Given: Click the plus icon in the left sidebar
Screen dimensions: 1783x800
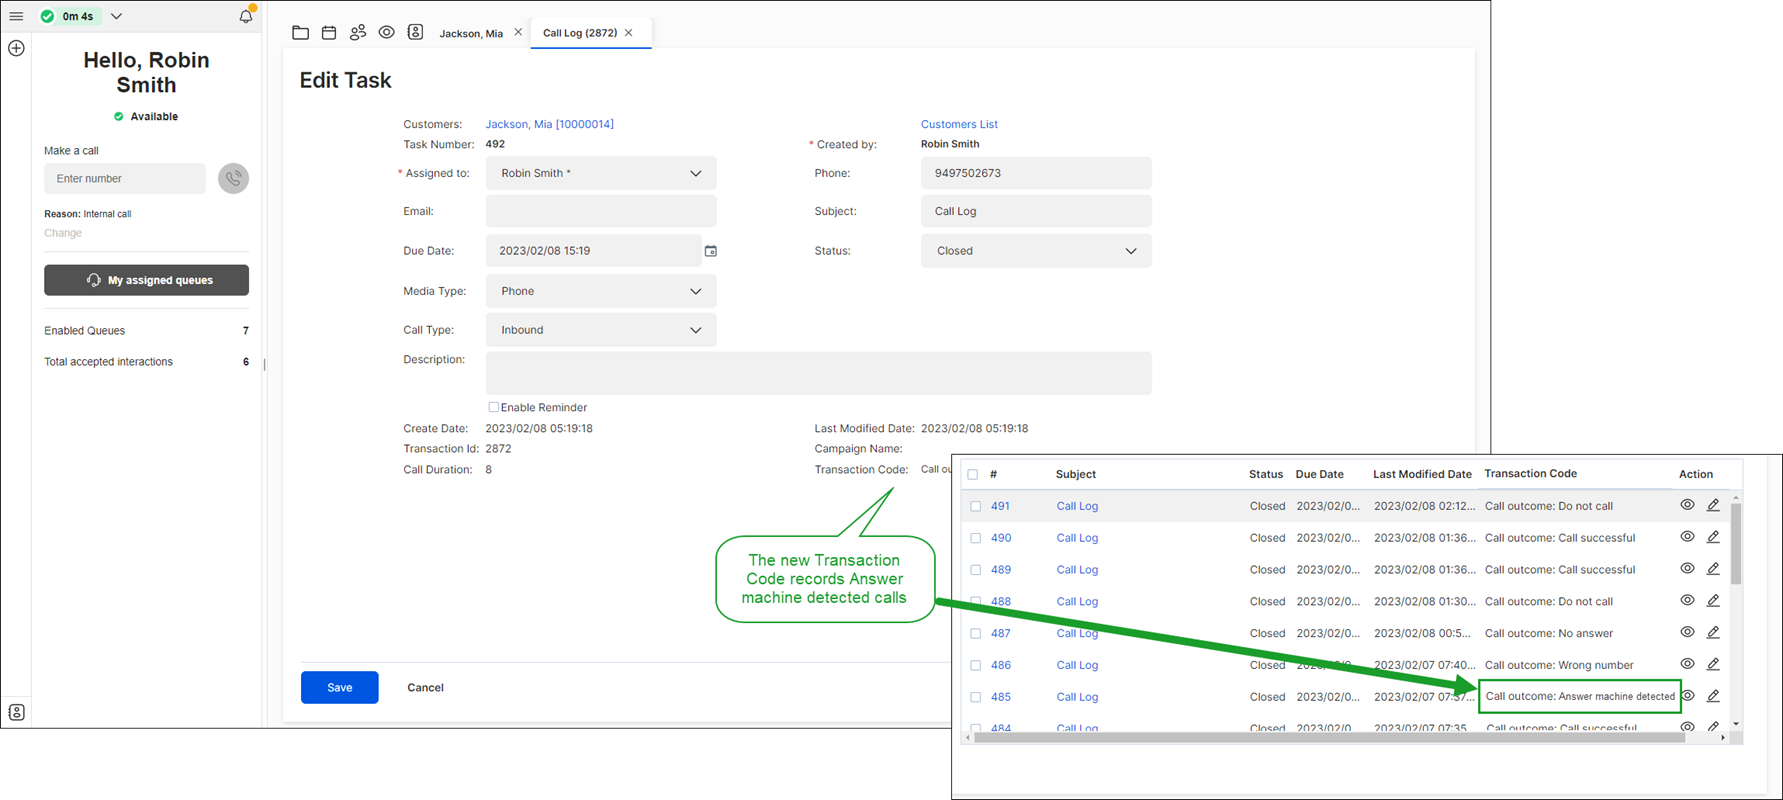Looking at the screenshot, I should pos(16,48).
